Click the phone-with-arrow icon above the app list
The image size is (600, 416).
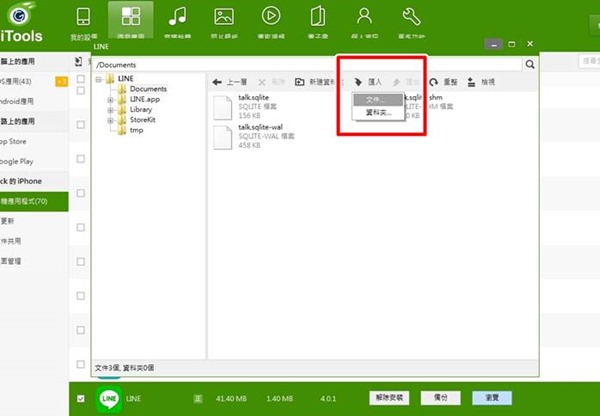tap(78, 62)
